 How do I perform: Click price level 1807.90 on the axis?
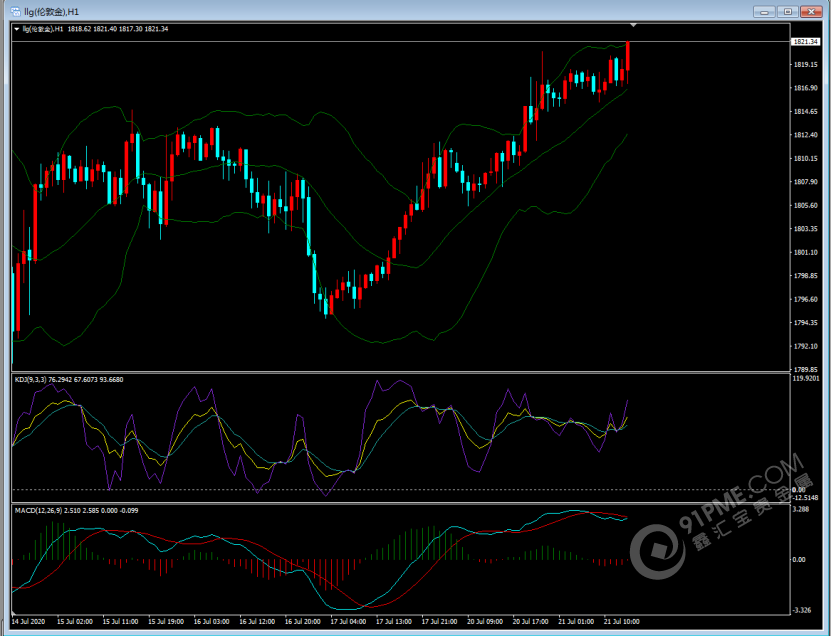point(805,182)
